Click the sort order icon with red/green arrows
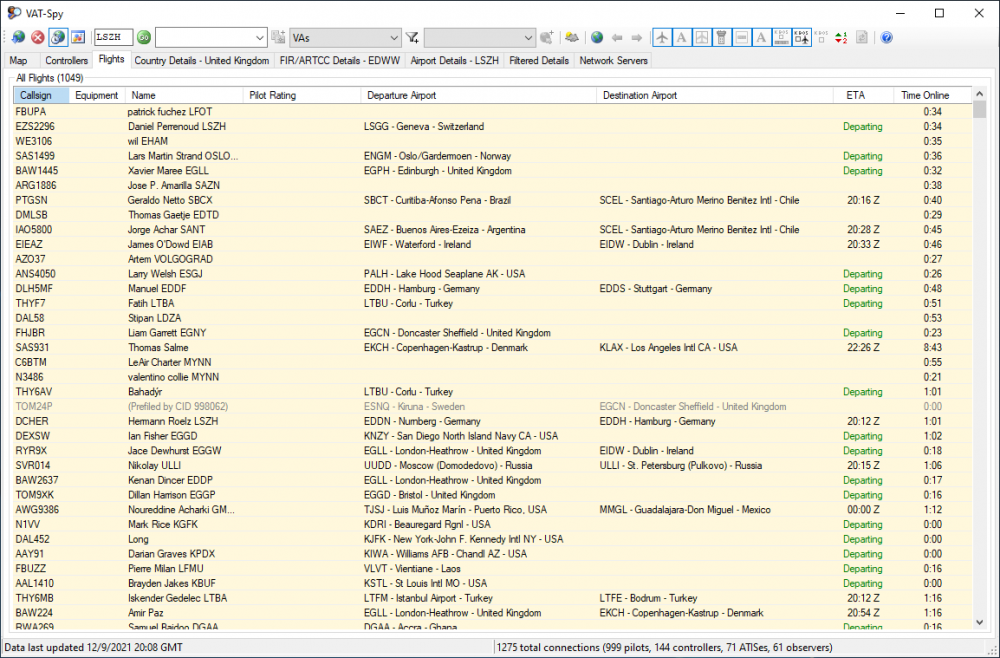The image size is (1000, 658). 841,38
